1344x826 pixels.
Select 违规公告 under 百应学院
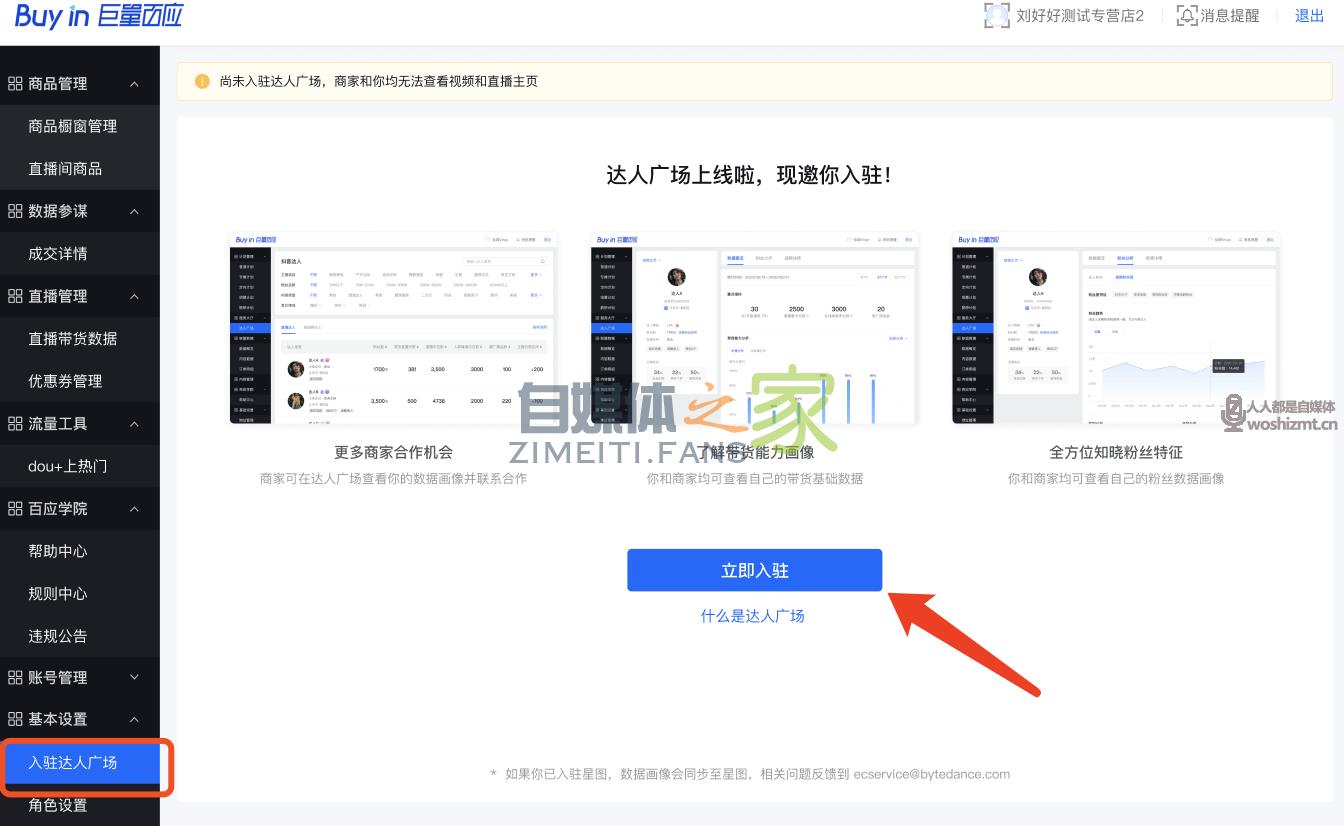[57, 635]
